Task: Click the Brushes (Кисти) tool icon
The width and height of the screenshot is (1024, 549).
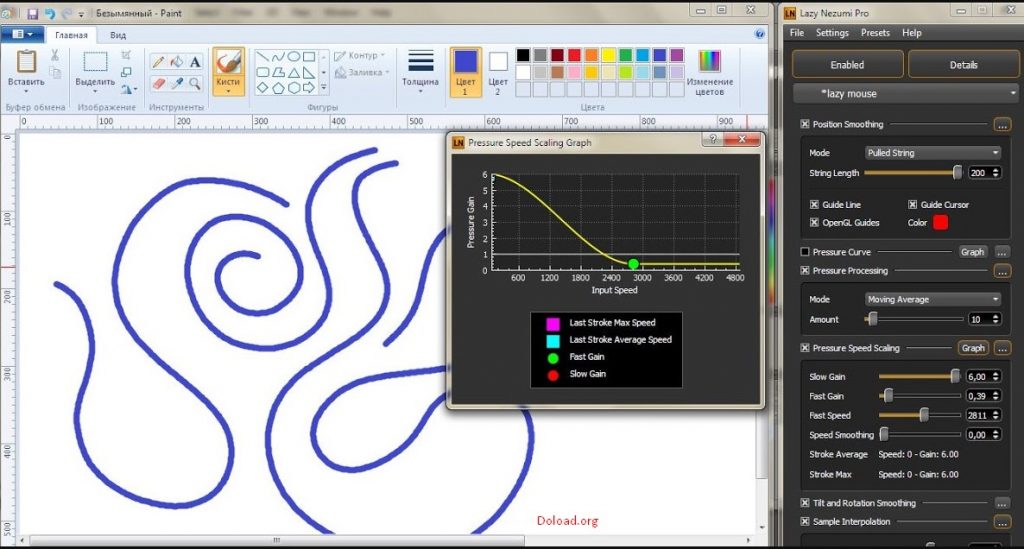Action: [228, 63]
